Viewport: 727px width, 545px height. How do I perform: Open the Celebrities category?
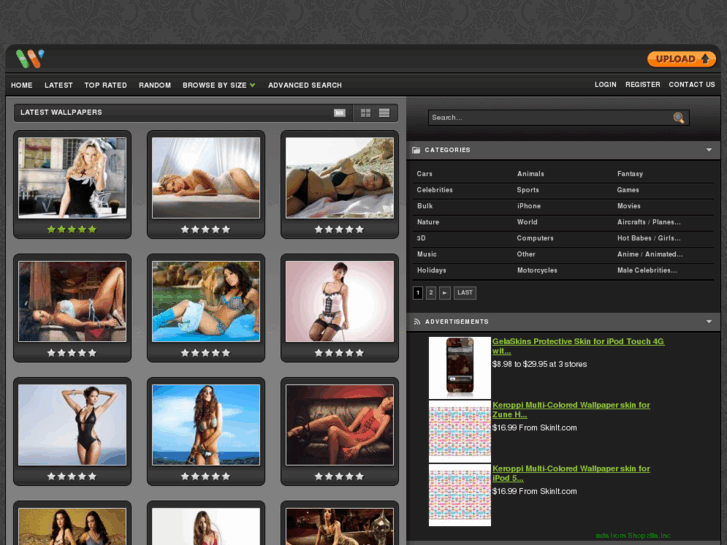click(x=434, y=190)
